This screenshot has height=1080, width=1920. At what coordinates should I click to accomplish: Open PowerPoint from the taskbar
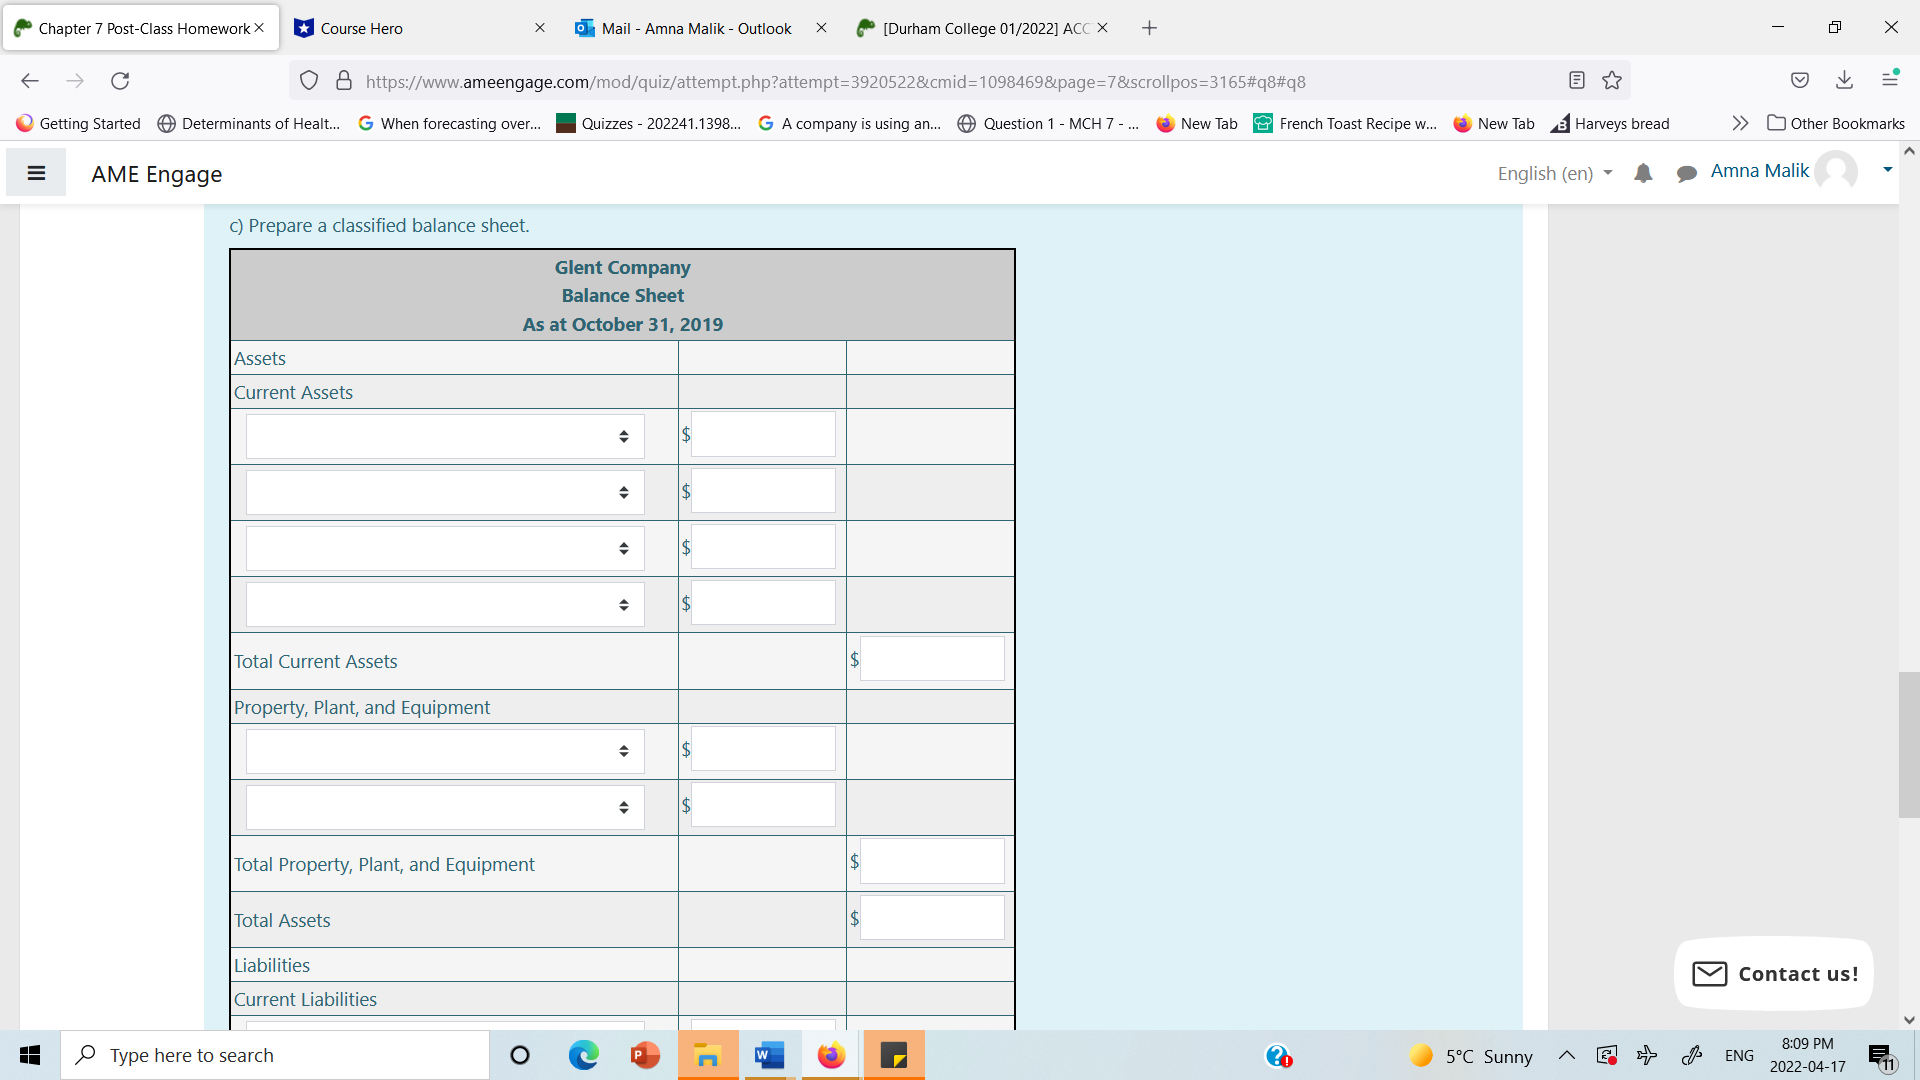click(645, 1055)
